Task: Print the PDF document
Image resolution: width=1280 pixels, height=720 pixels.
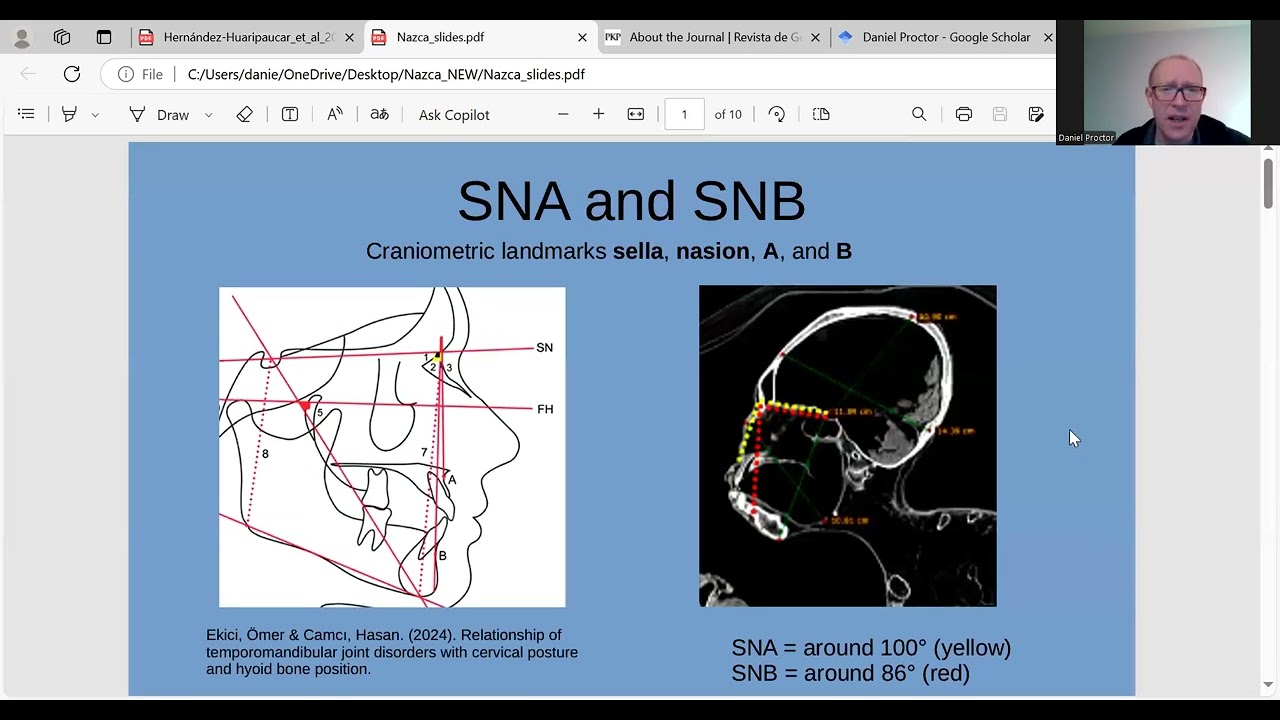Action: pyautogui.click(x=963, y=114)
